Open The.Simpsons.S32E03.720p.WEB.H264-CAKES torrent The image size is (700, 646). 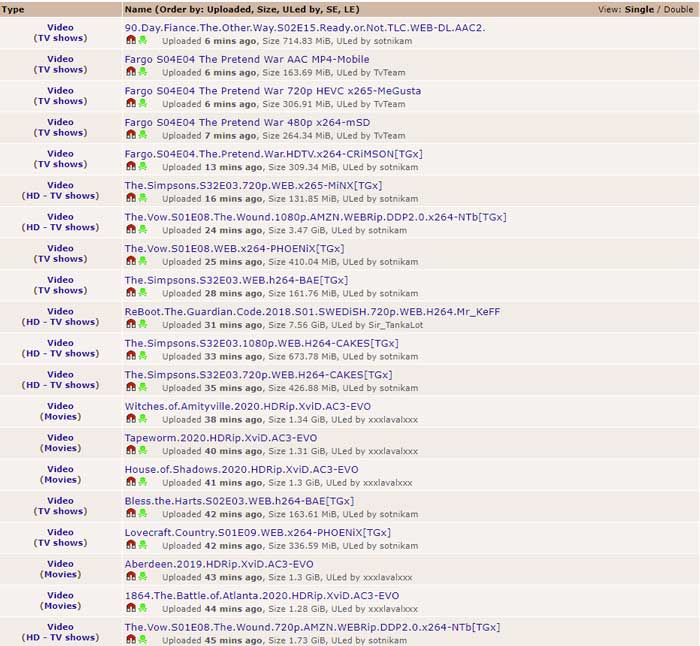tap(258, 375)
